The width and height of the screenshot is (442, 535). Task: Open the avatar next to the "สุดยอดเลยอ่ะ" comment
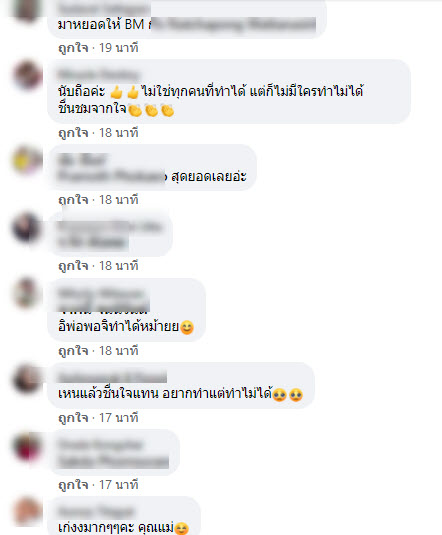[x=27, y=160]
